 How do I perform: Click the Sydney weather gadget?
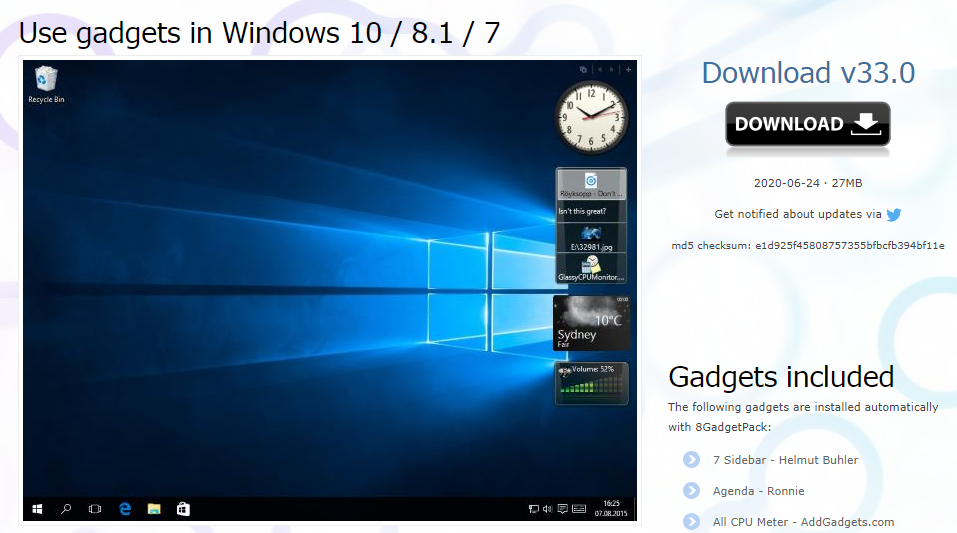(591, 323)
